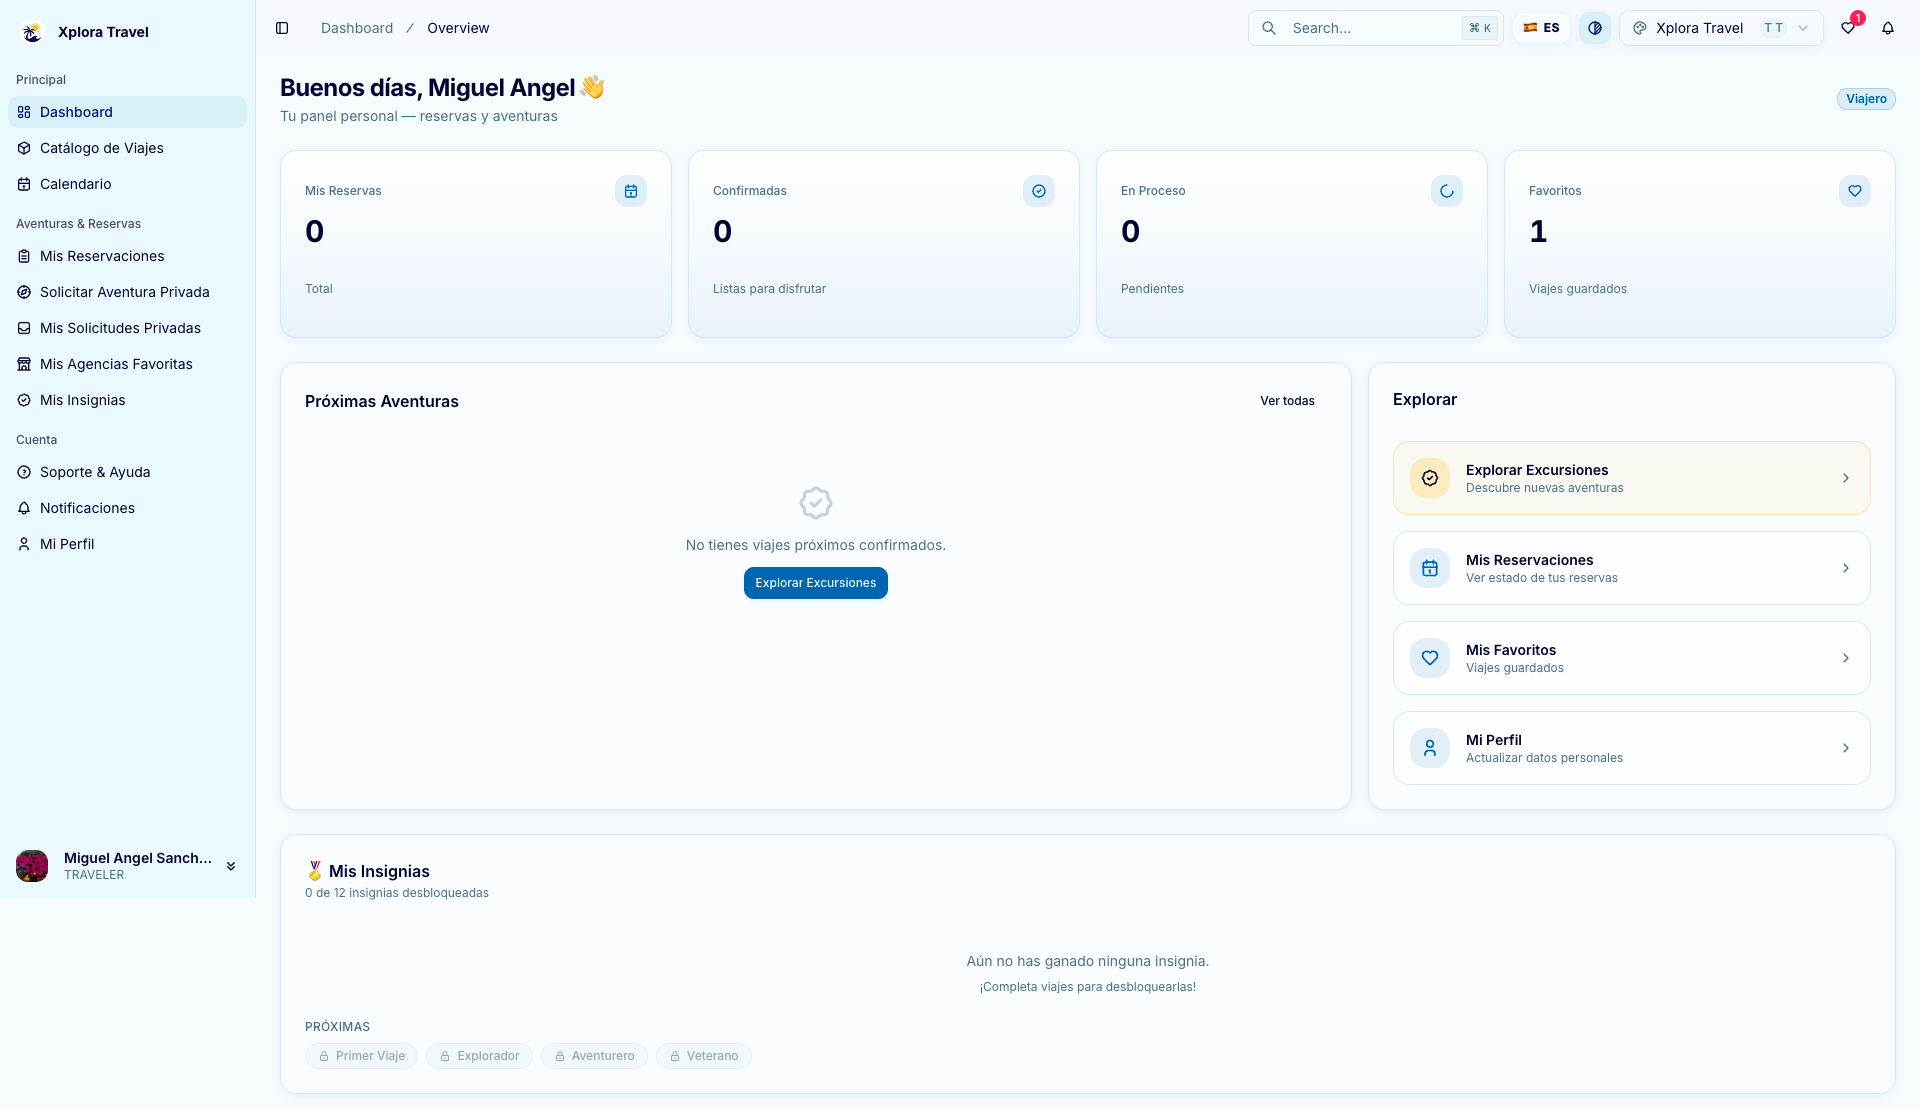Screen dimensions: 1920x1110
Task: Click the Mis Favoritos card heart icon
Action: click(1430, 658)
